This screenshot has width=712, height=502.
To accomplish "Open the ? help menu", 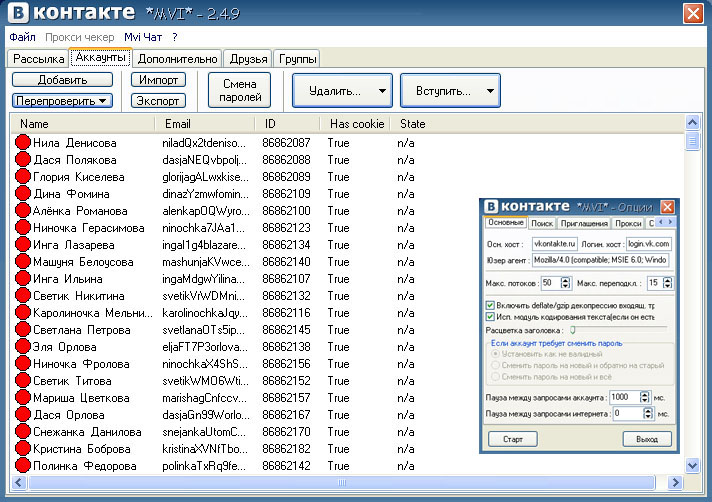I will (x=175, y=37).
